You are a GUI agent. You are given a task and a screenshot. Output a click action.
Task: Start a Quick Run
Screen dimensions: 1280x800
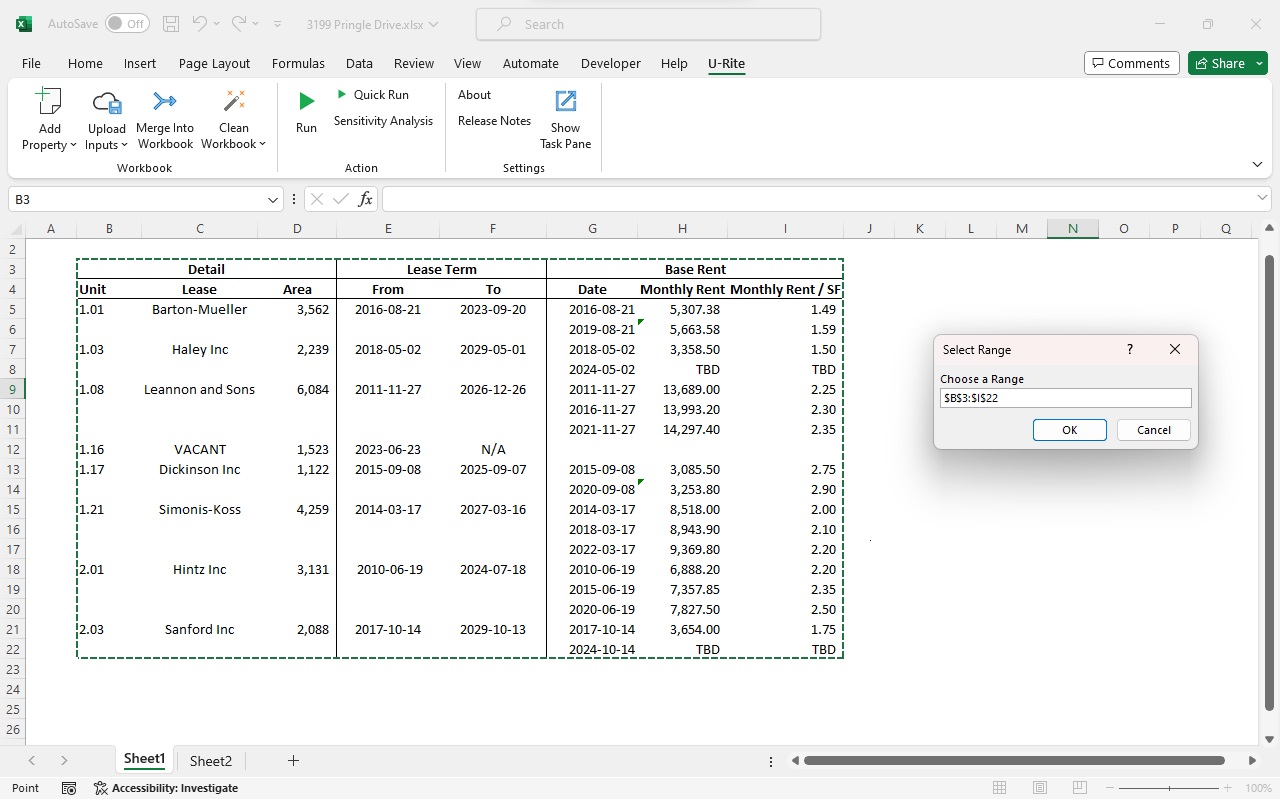pyautogui.click(x=379, y=94)
